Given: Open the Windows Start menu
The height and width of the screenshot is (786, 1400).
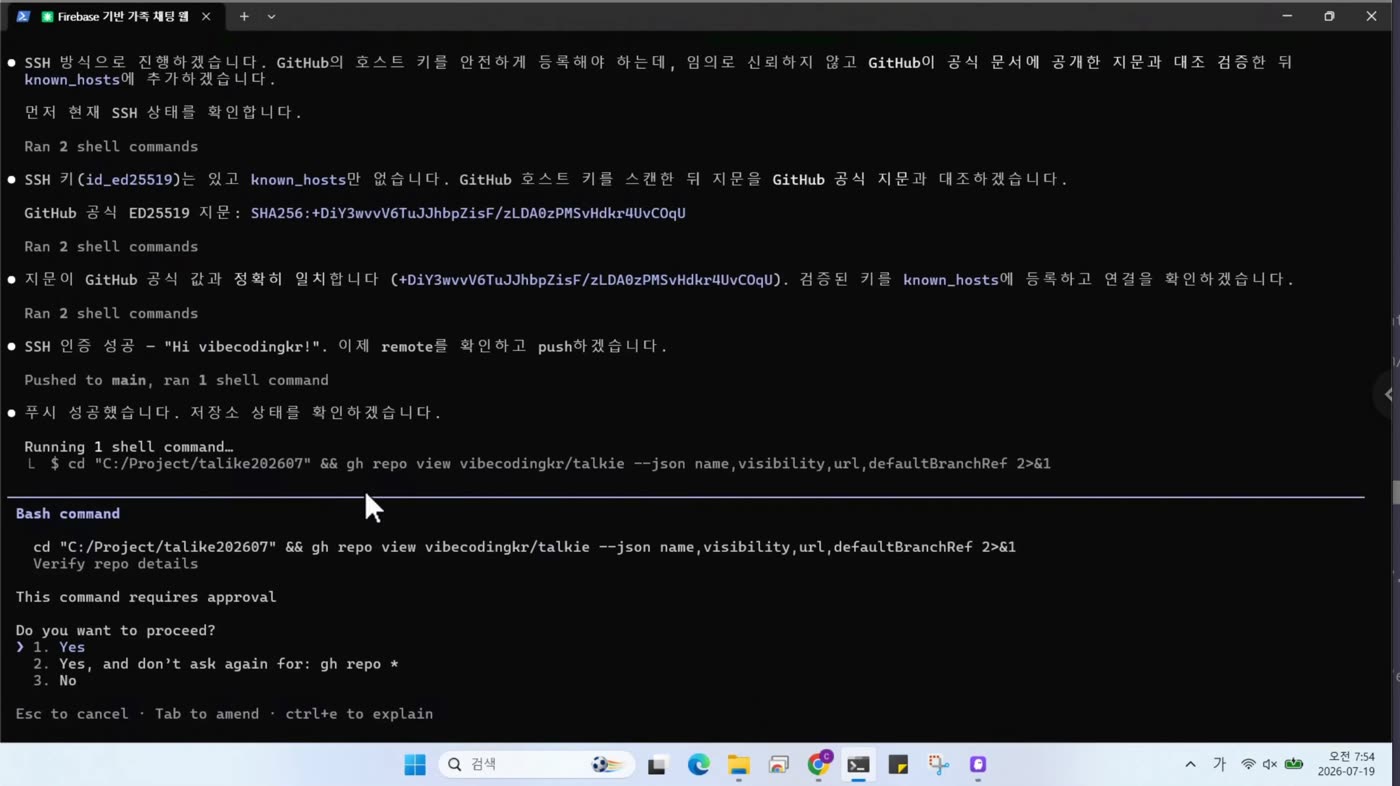Looking at the screenshot, I should coord(415,765).
